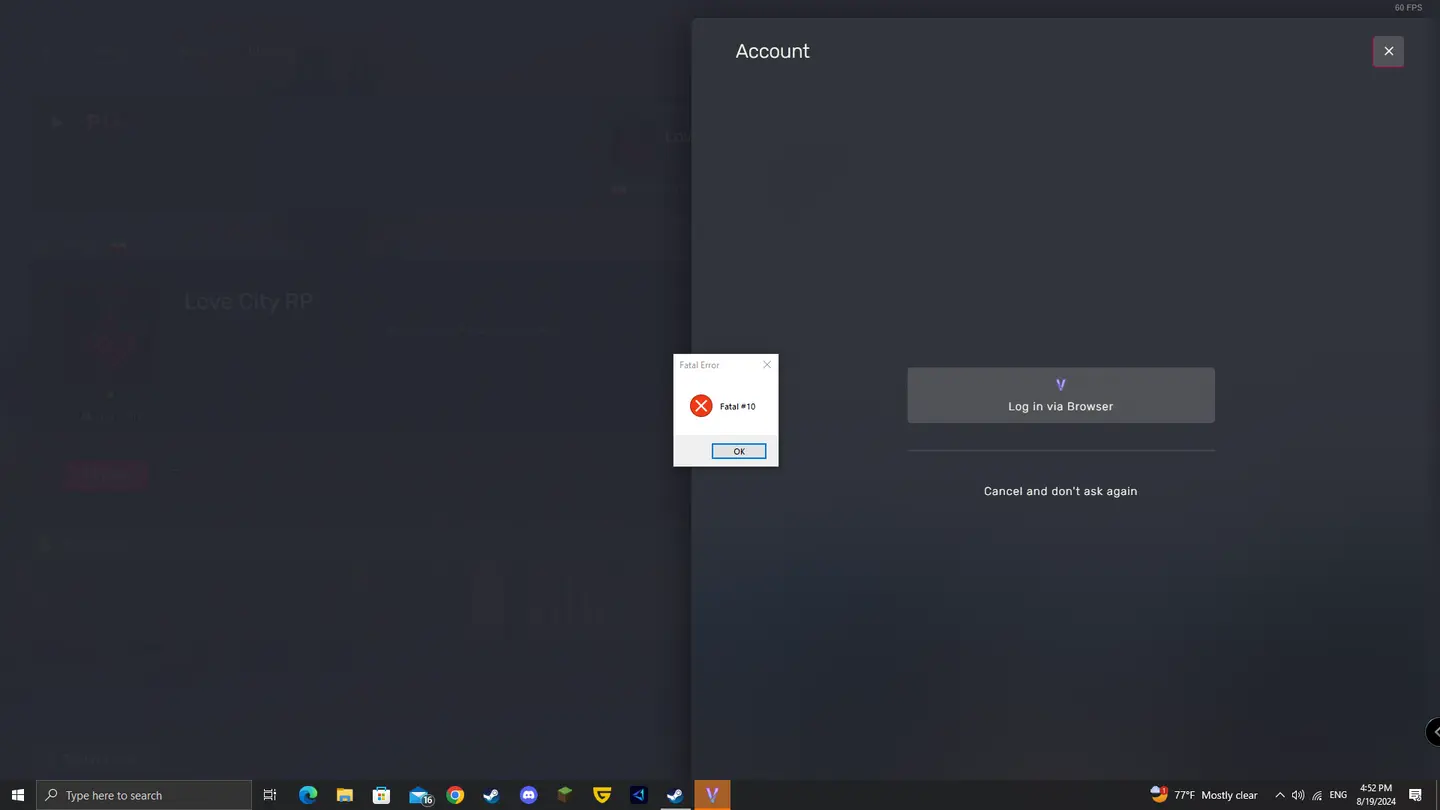This screenshot has height=810, width=1440.
Task: Close the Account panel
Action: pos(1388,51)
